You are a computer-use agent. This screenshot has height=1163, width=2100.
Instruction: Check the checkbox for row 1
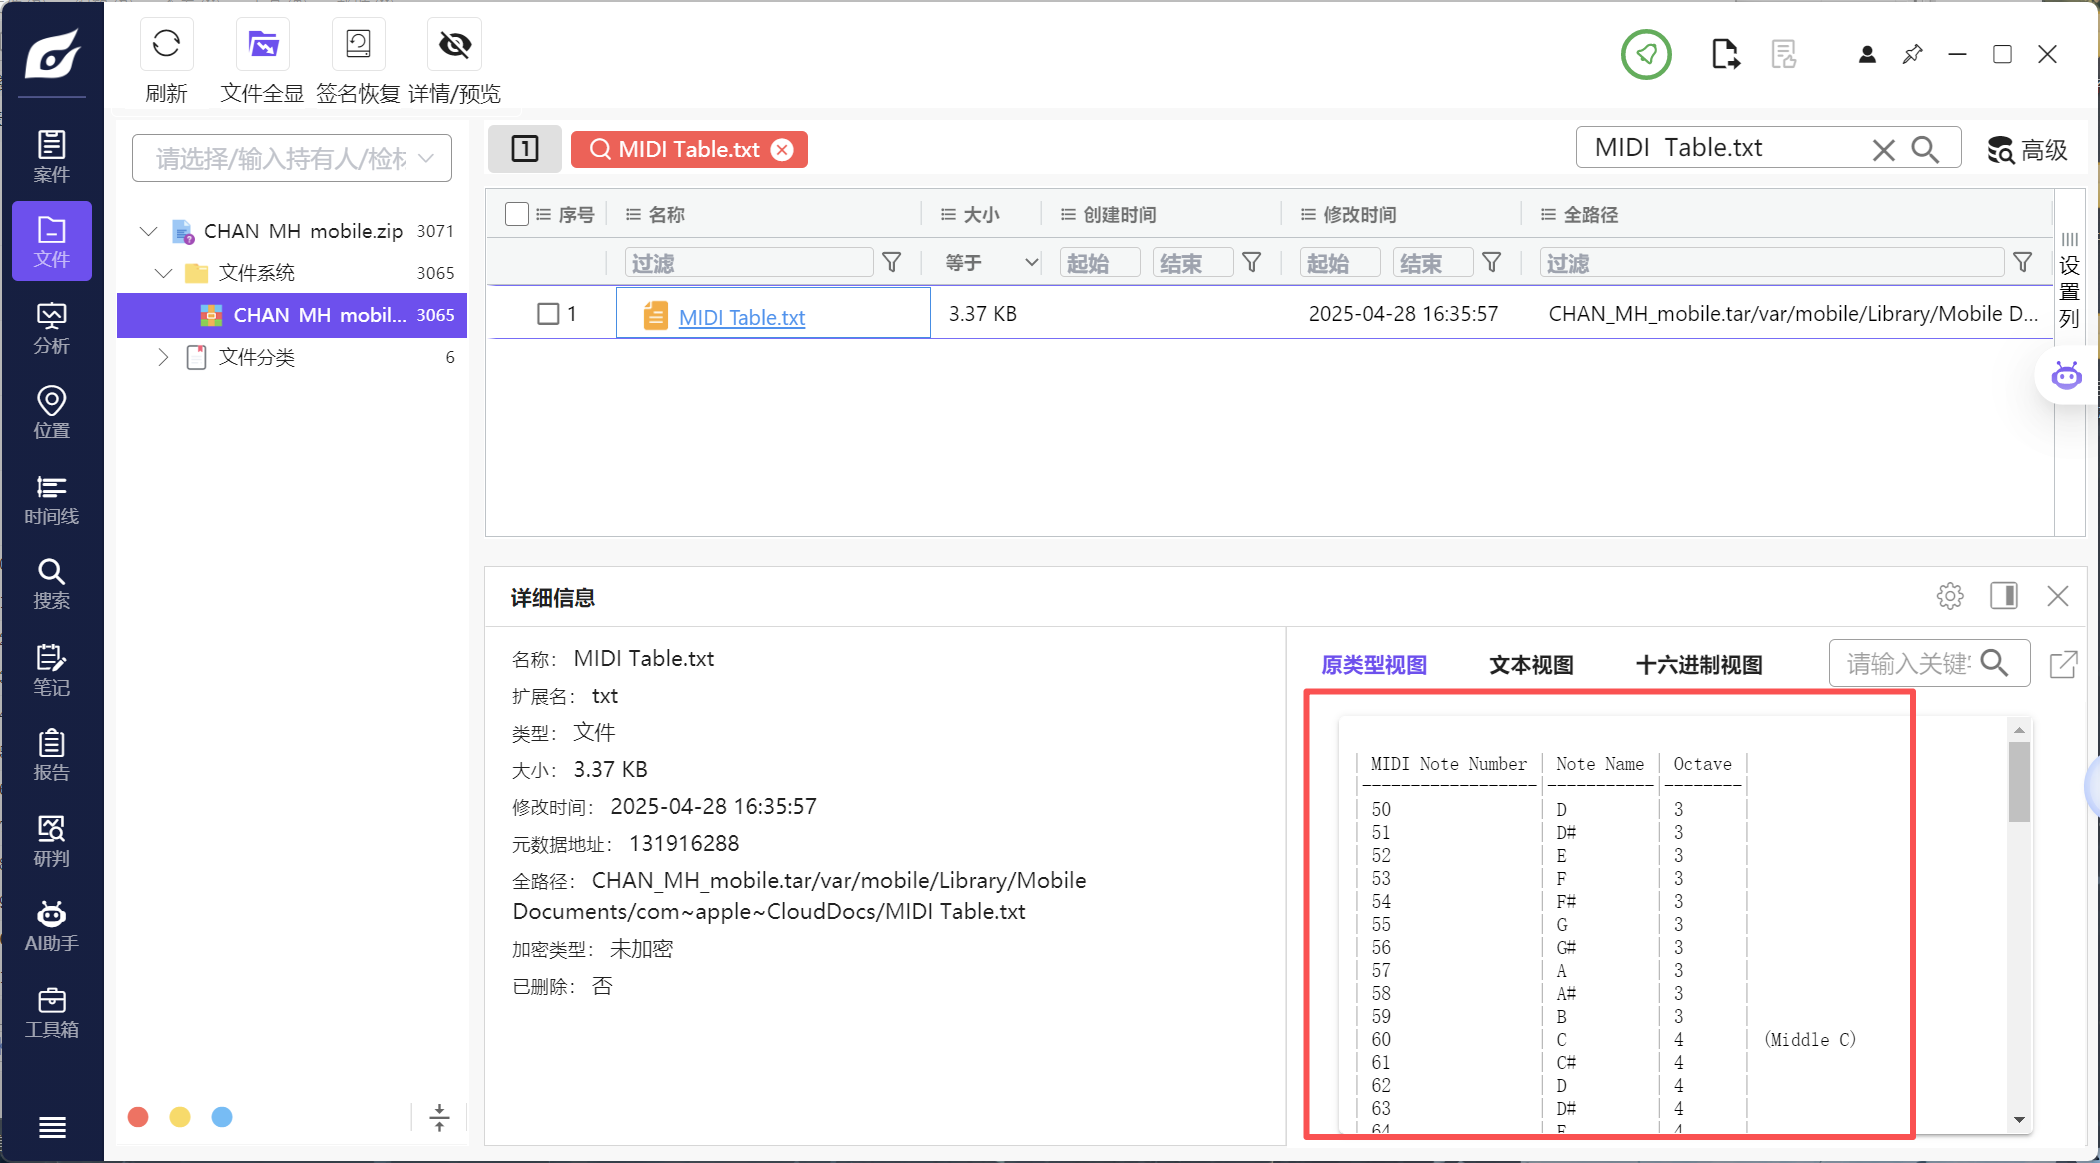pyautogui.click(x=548, y=314)
